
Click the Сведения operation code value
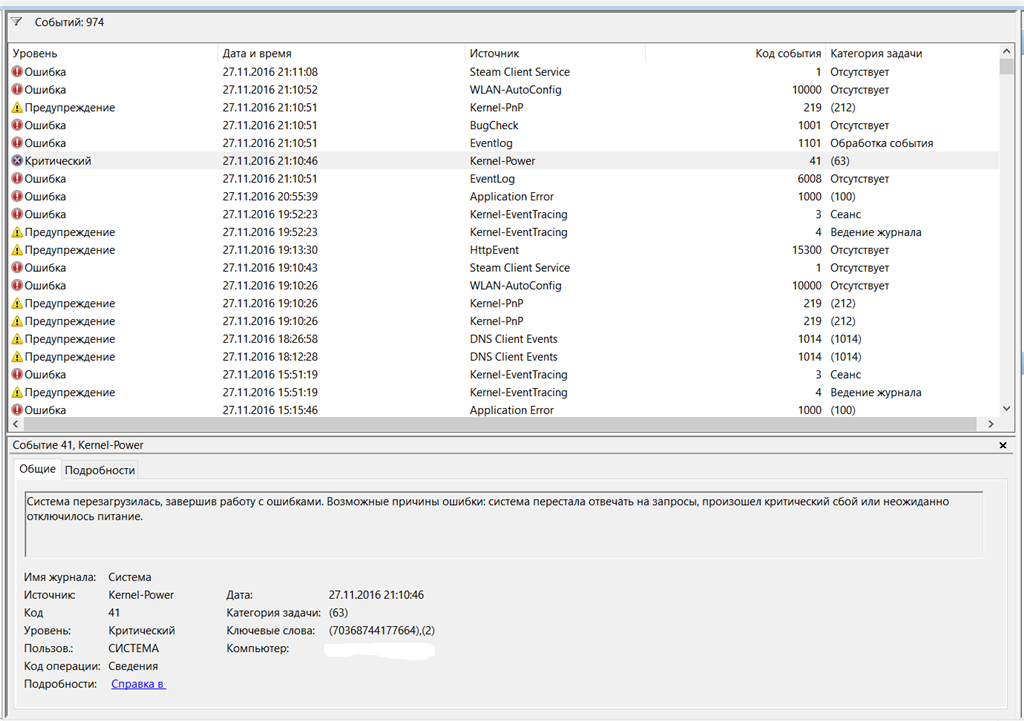tap(133, 666)
